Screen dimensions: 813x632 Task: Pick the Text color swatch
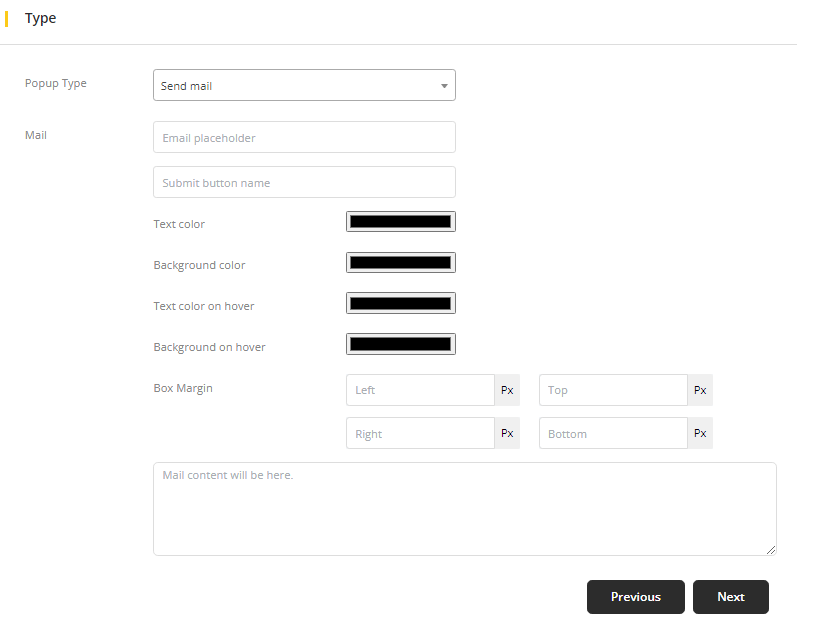coord(400,222)
